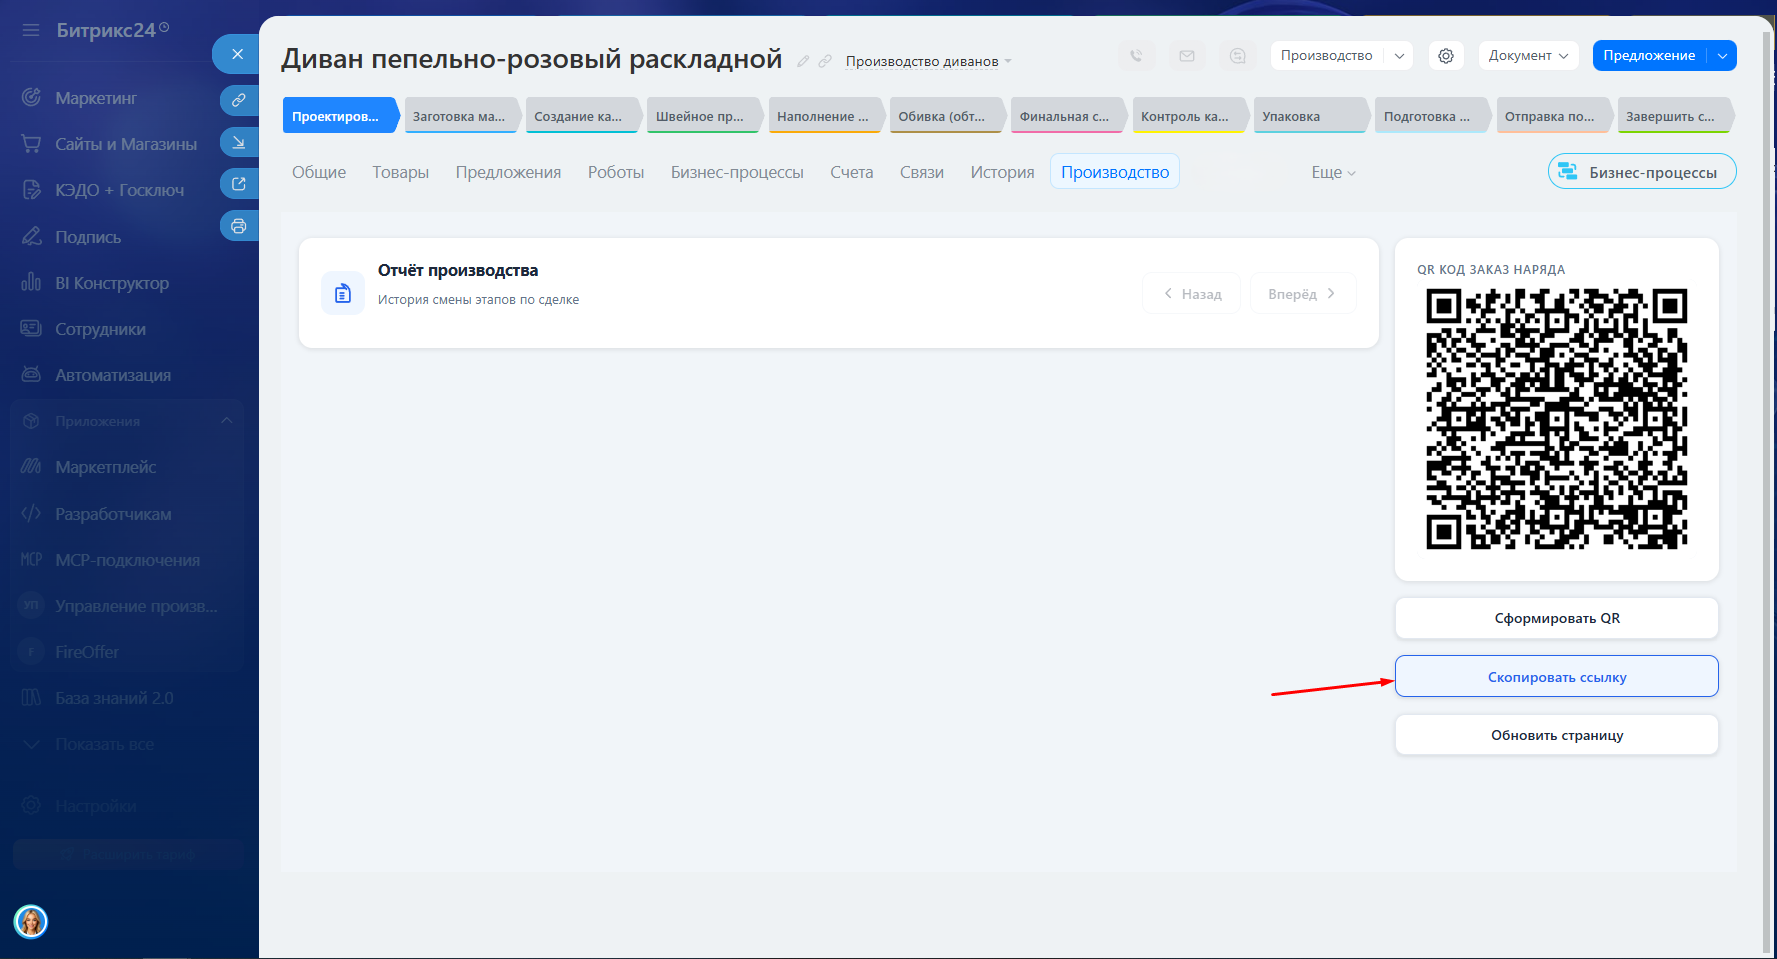Open Управление произв... app in the sidebar
This screenshot has width=1777, height=959.
click(x=136, y=606)
